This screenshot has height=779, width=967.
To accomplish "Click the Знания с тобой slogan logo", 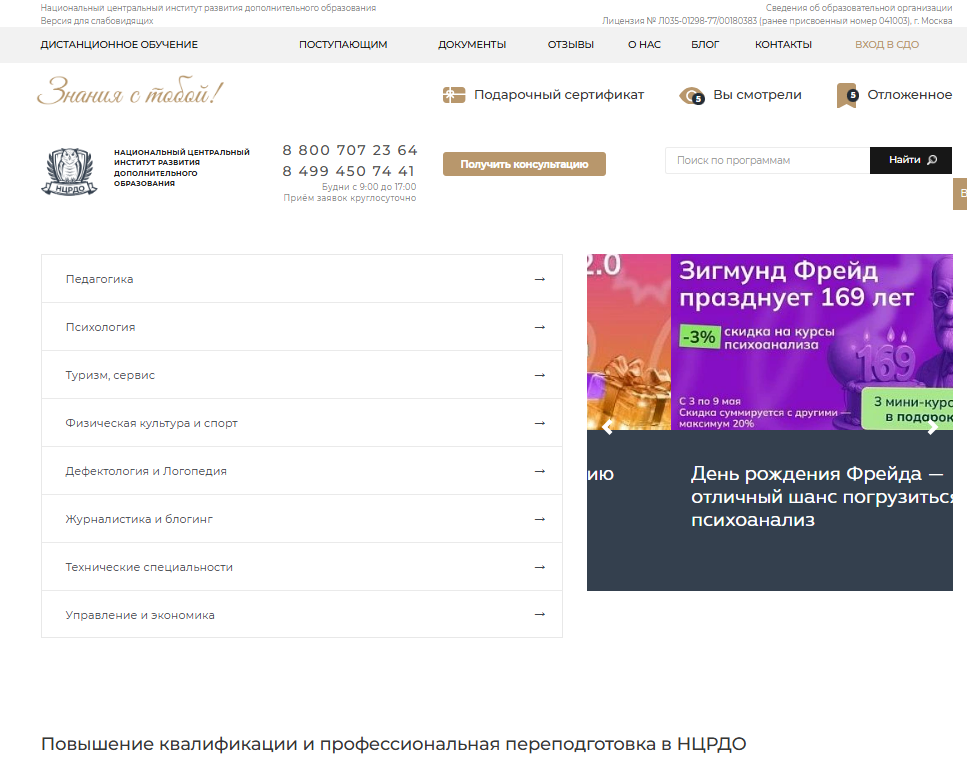I will (130, 94).
